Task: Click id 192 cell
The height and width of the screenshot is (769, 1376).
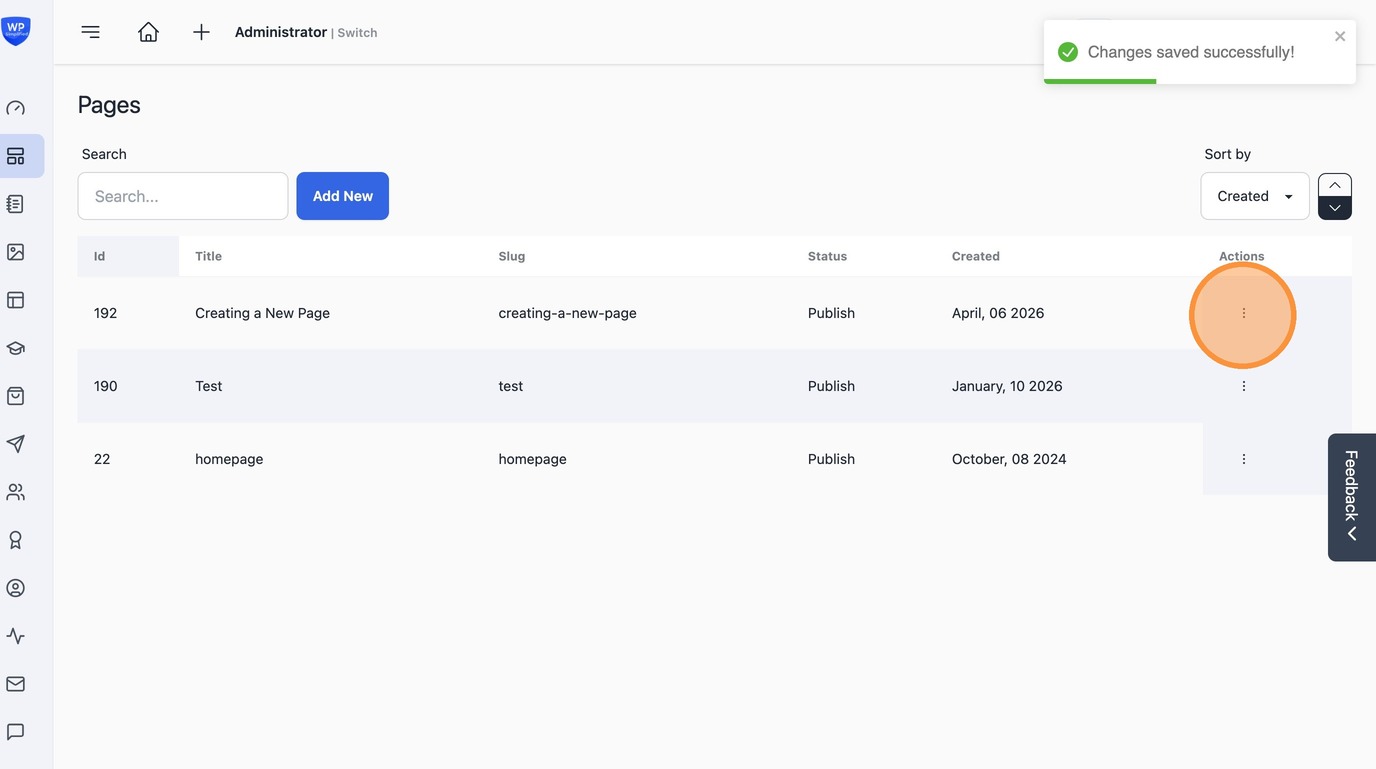Action: 105,313
